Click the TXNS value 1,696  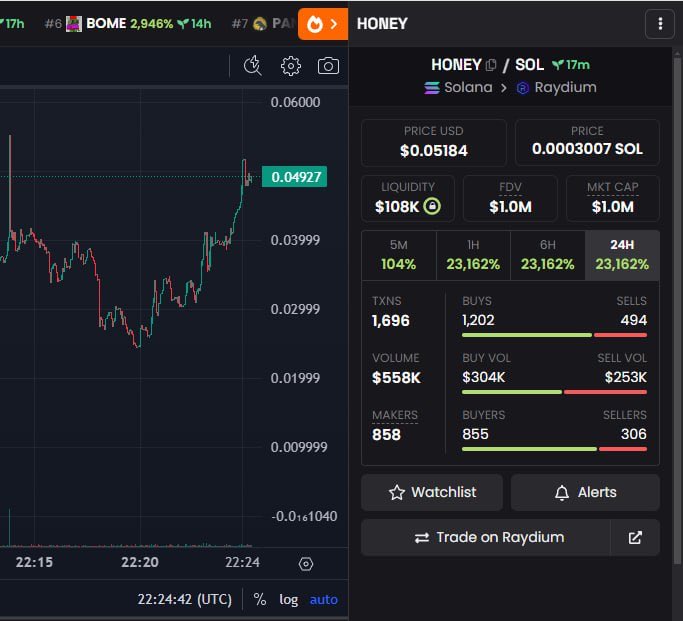click(x=391, y=321)
